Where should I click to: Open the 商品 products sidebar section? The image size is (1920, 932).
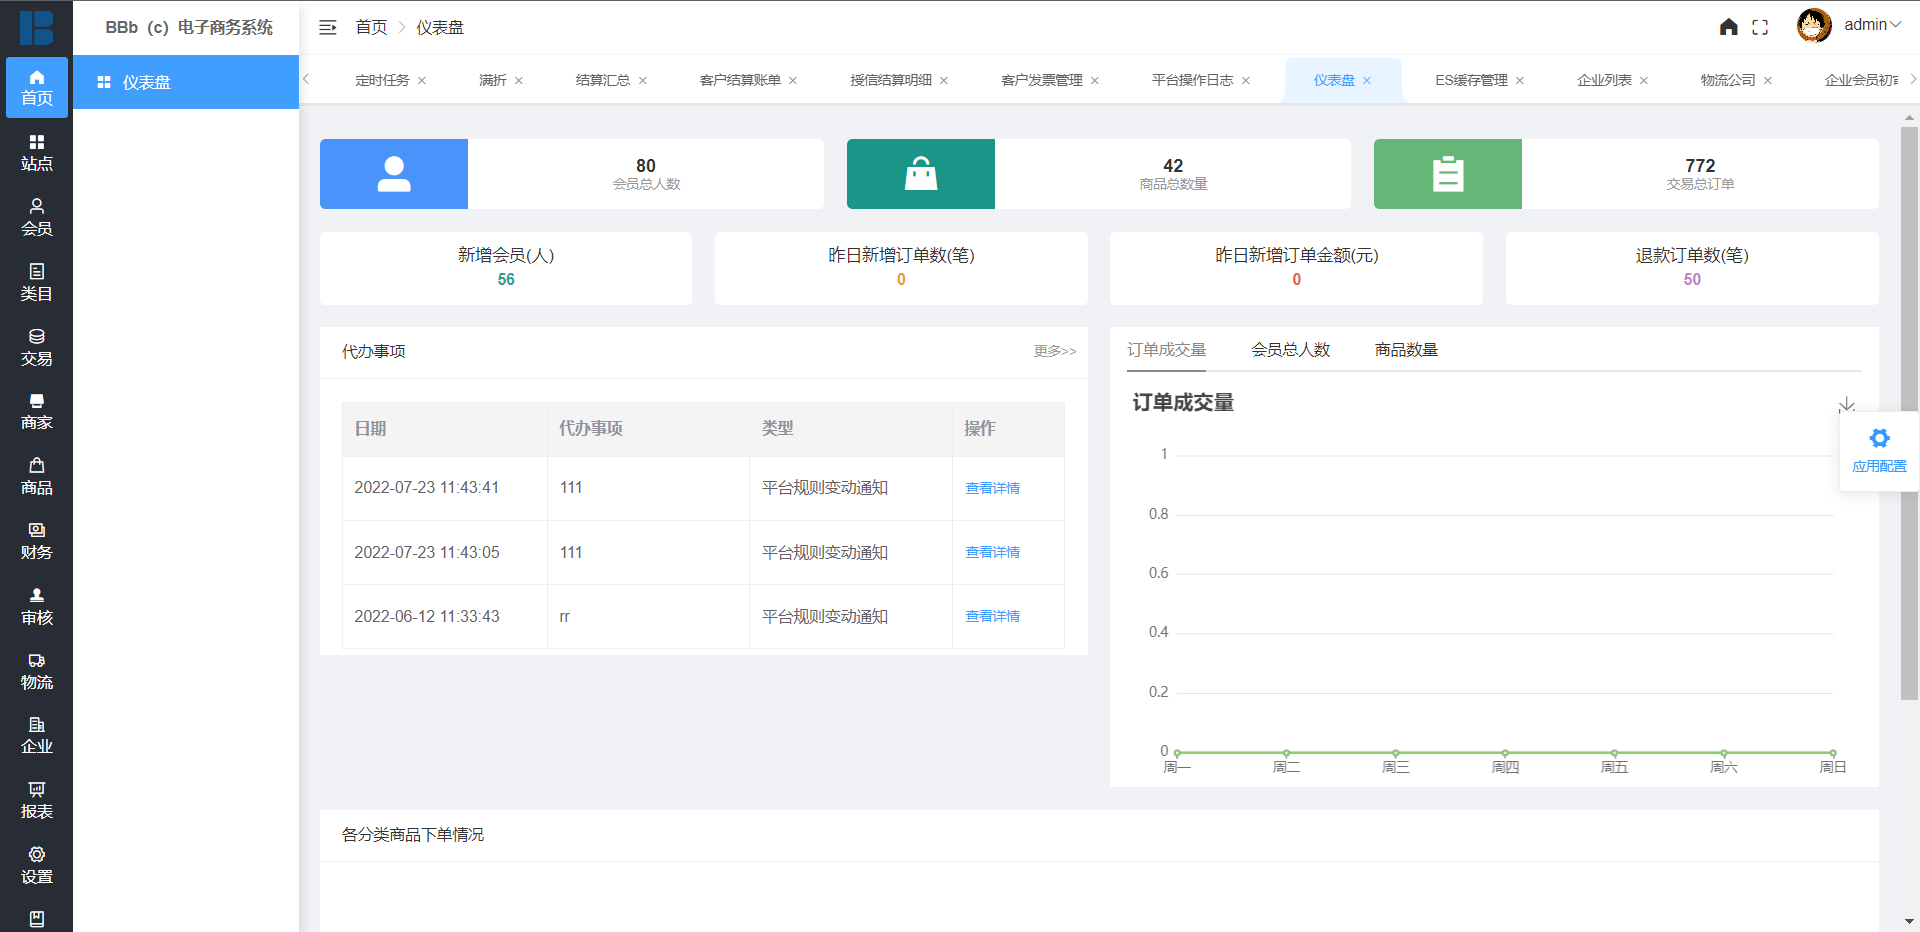click(x=37, y=477)
